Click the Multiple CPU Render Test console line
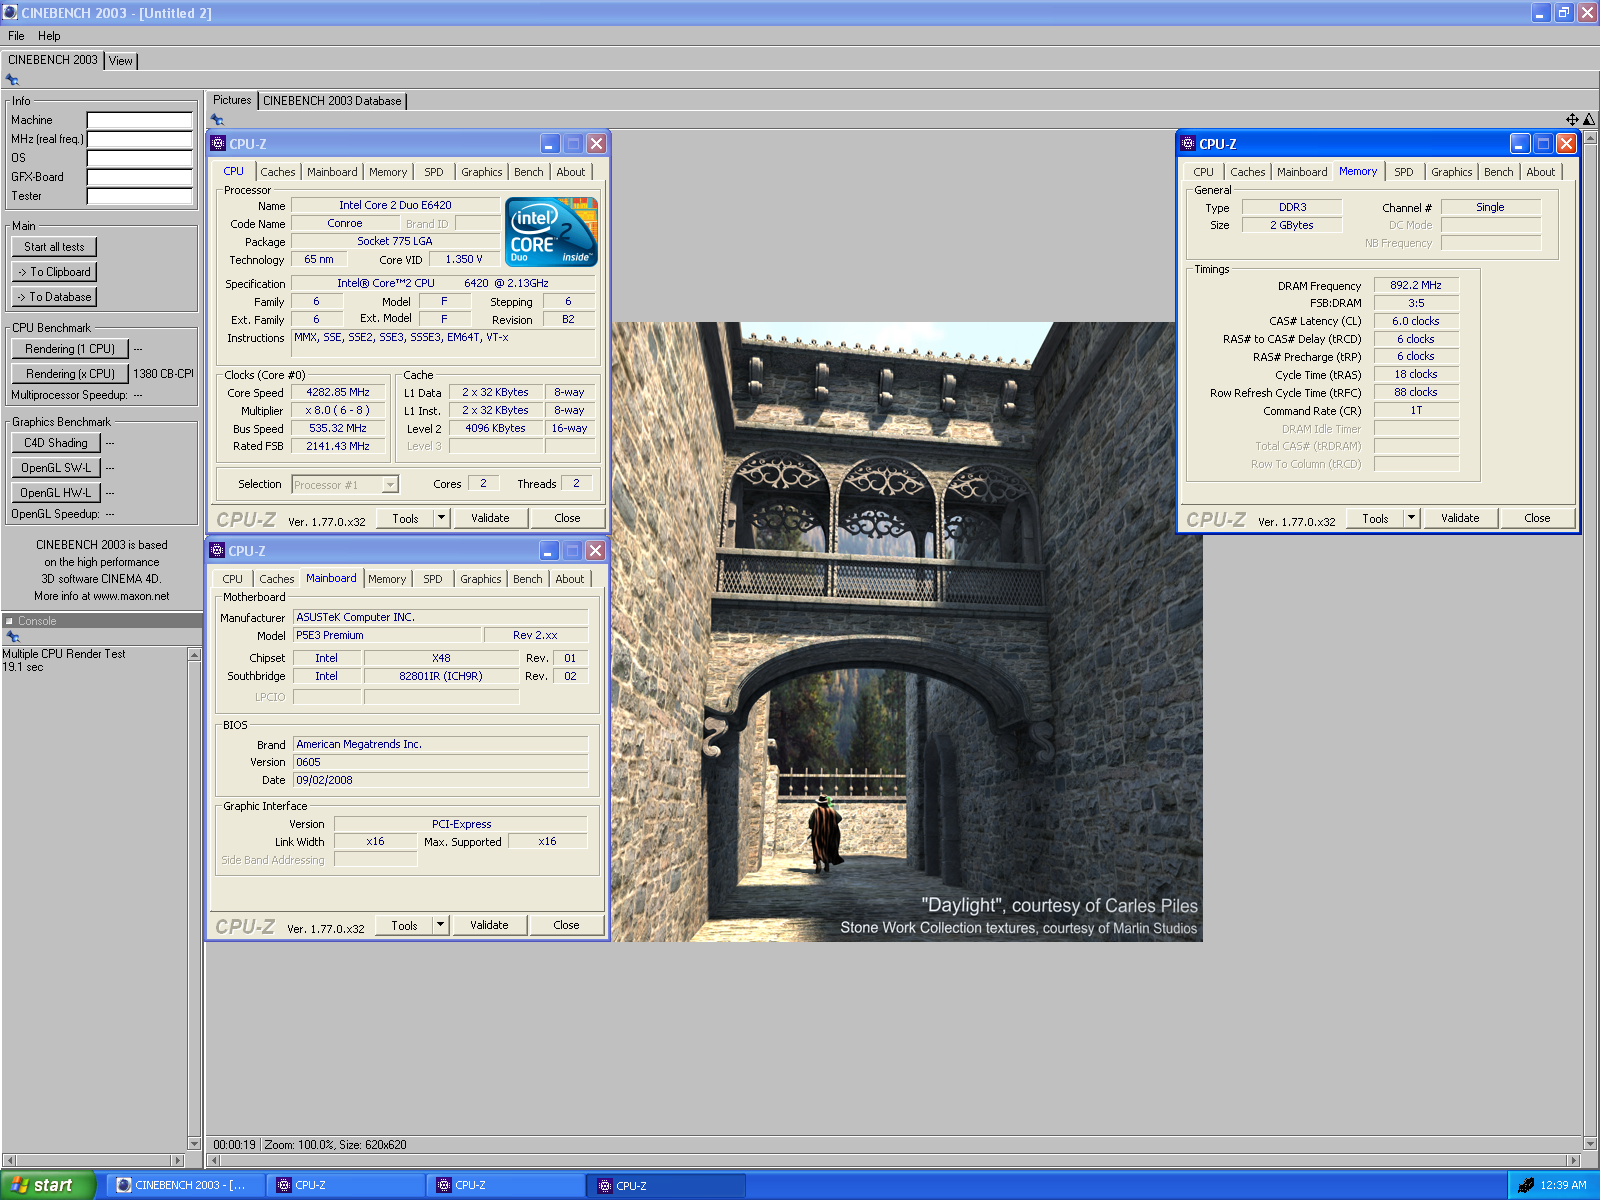Viewport: 1600px width, 1200px height. click(x=64, y=654)
